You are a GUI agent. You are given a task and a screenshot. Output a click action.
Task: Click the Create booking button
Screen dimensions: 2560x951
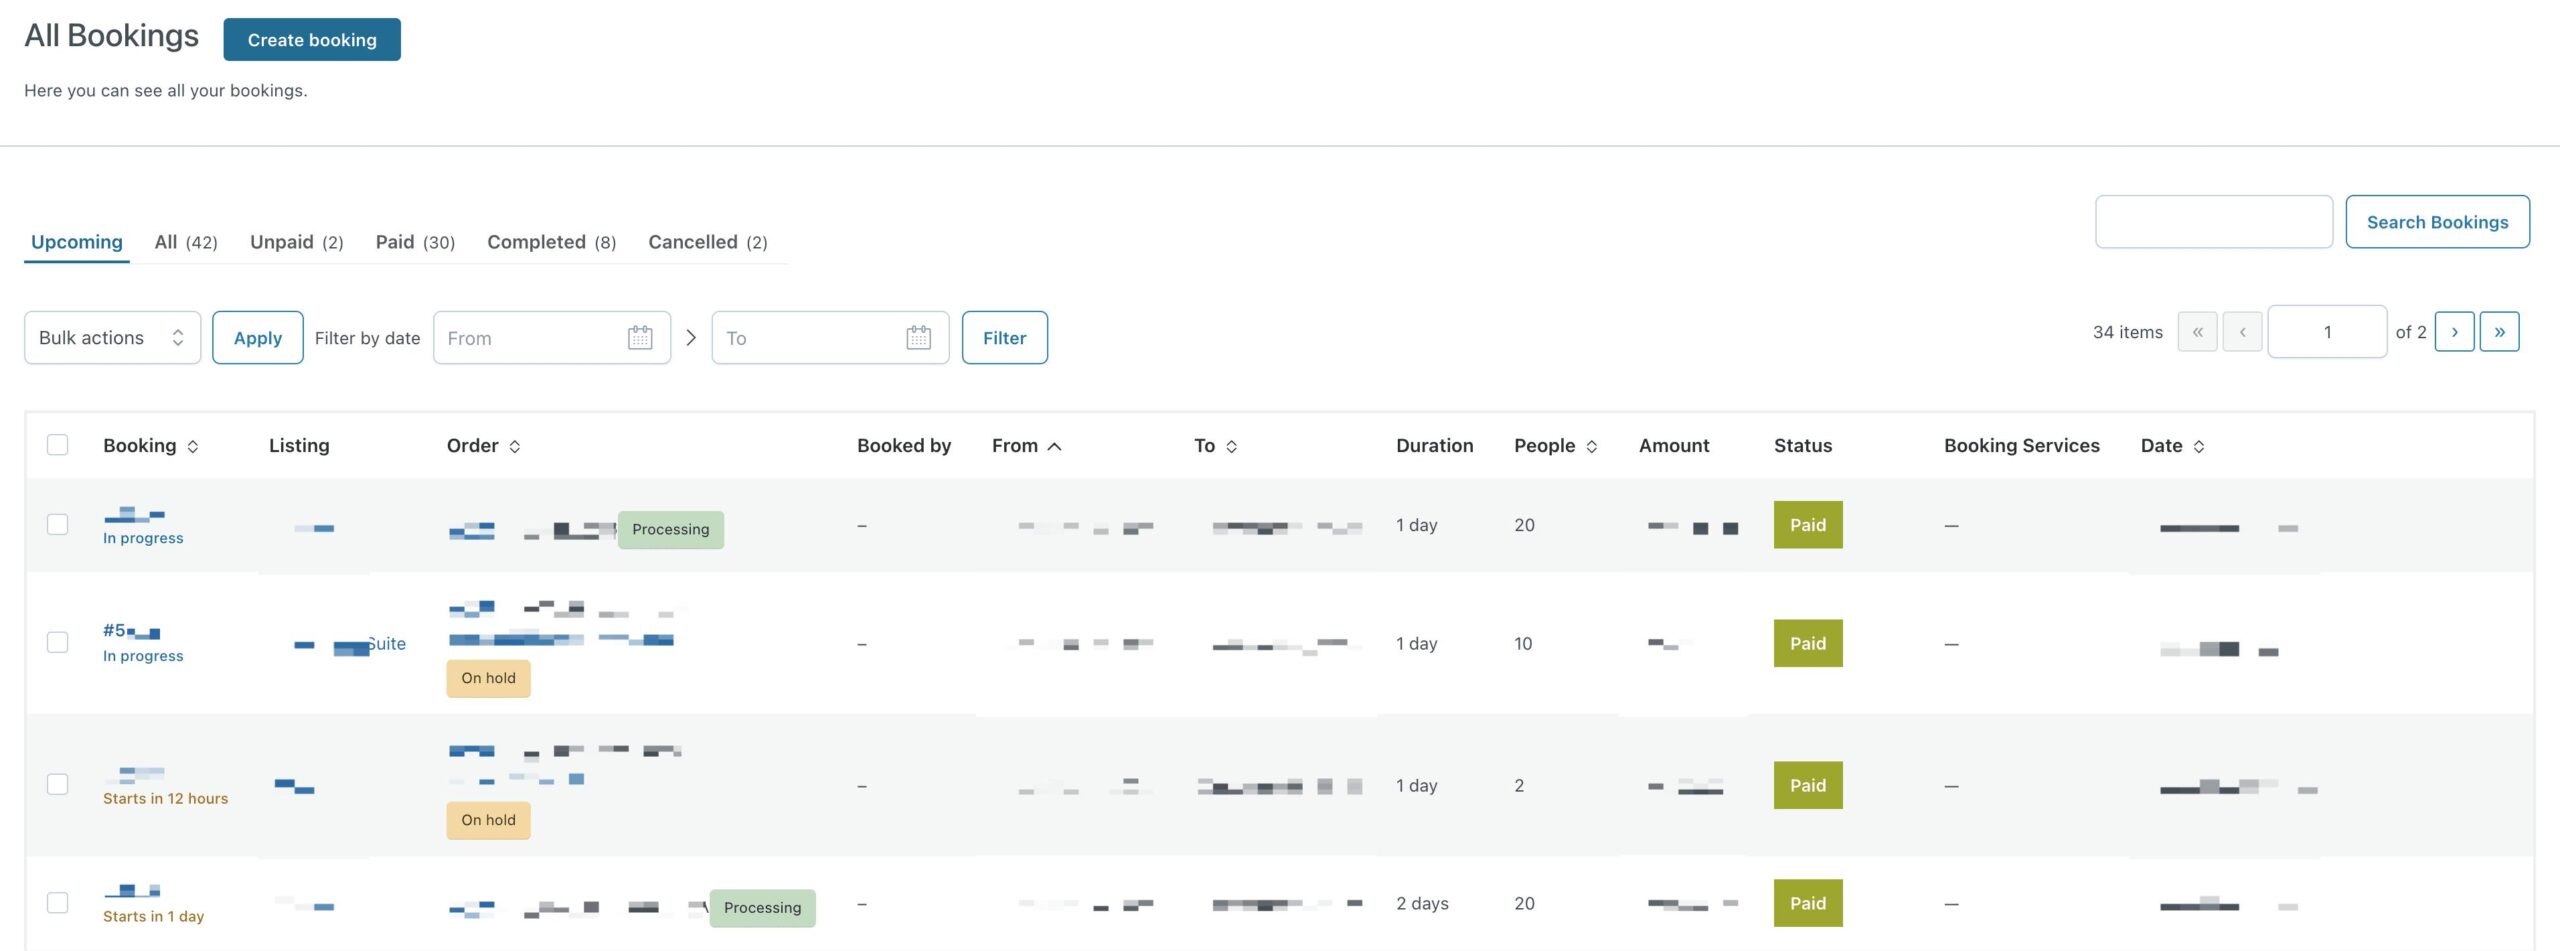tap(311, 40)
